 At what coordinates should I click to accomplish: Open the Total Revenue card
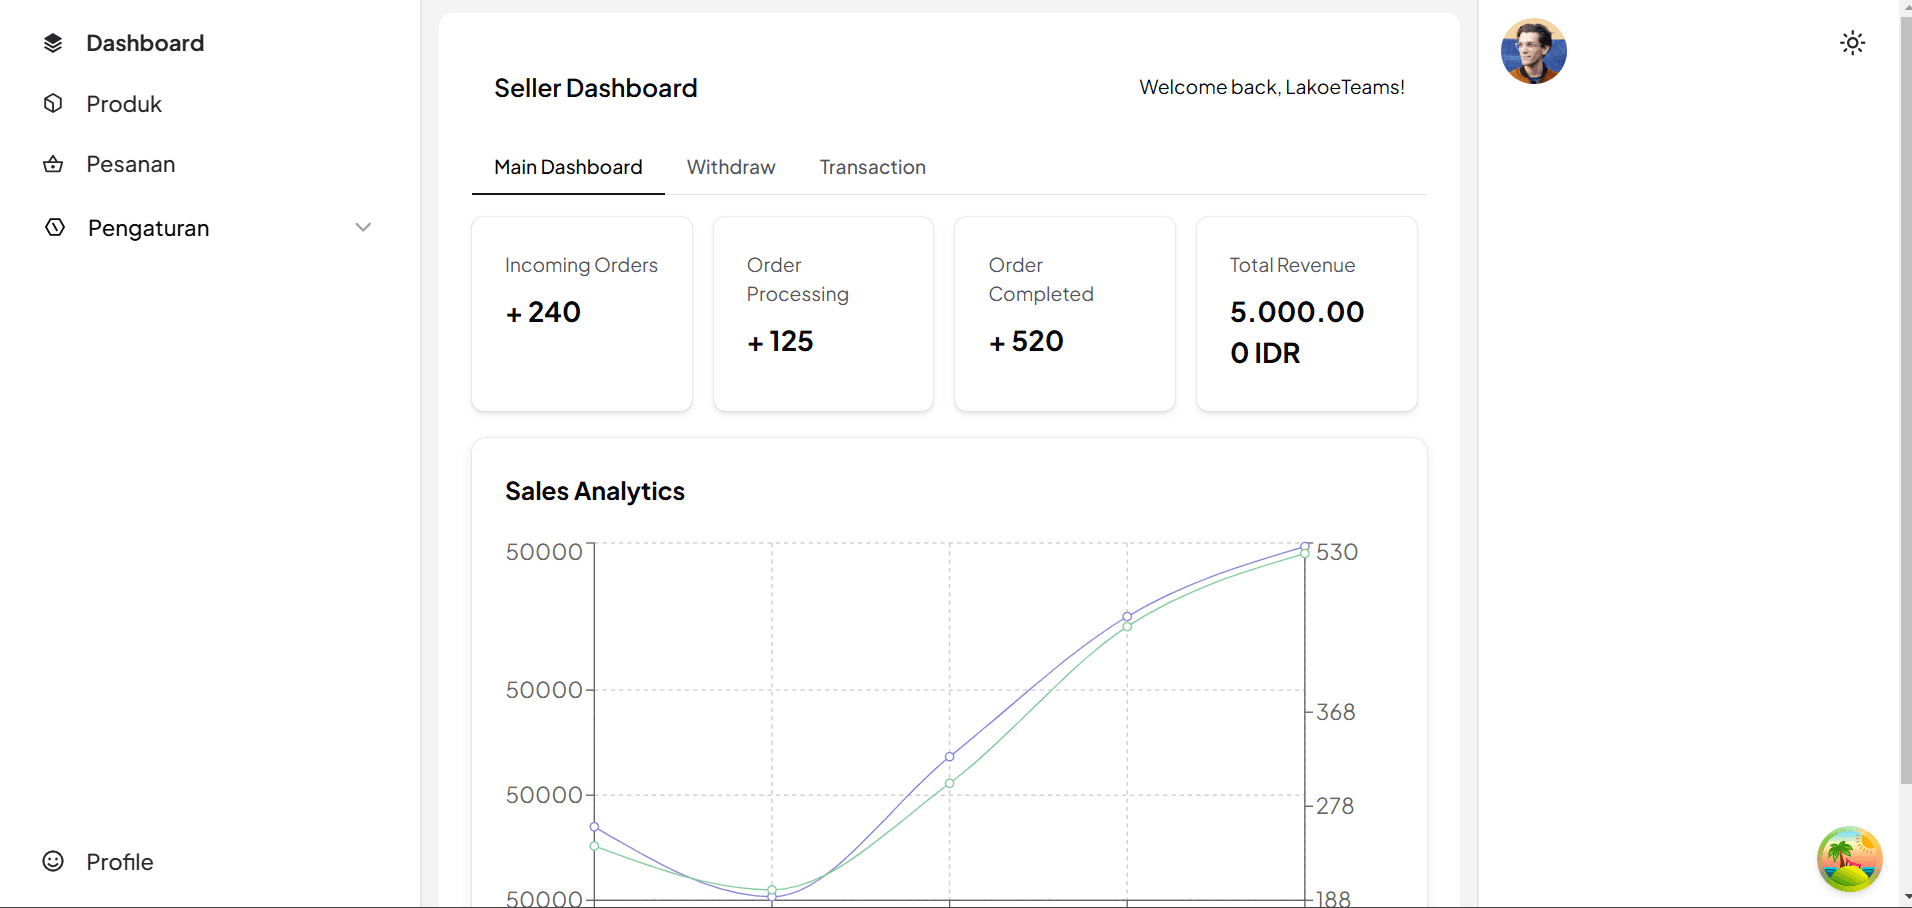(x=1306, y=313)
